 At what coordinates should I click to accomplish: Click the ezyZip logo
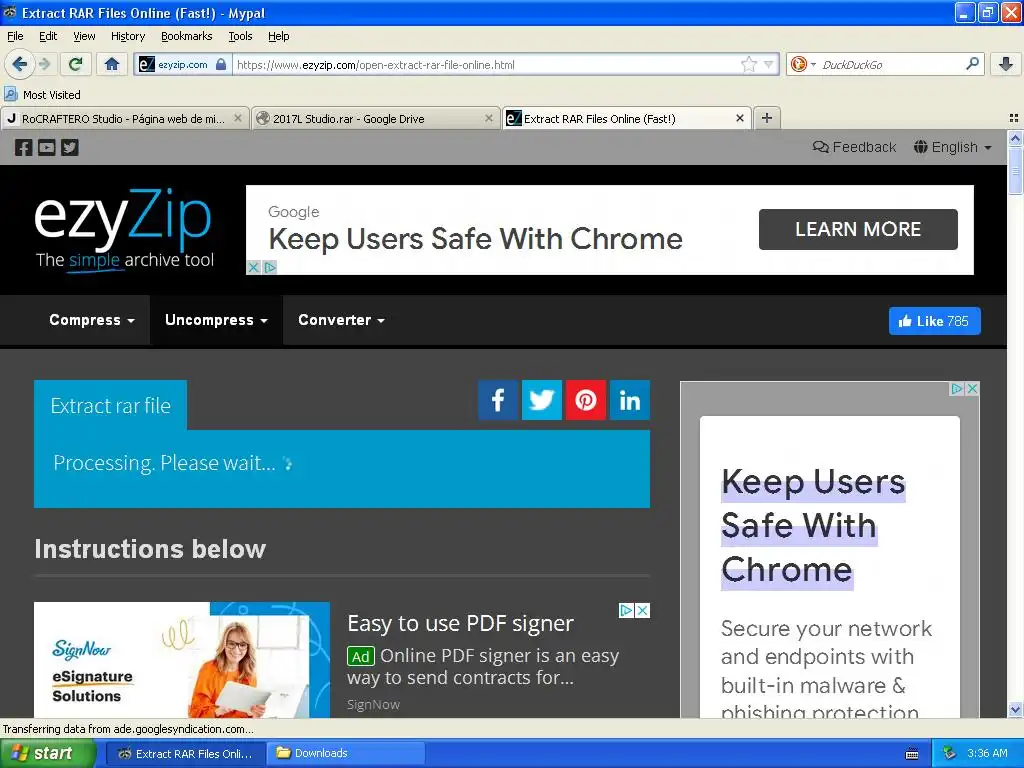pyautogui.click(x=124, y=229)
